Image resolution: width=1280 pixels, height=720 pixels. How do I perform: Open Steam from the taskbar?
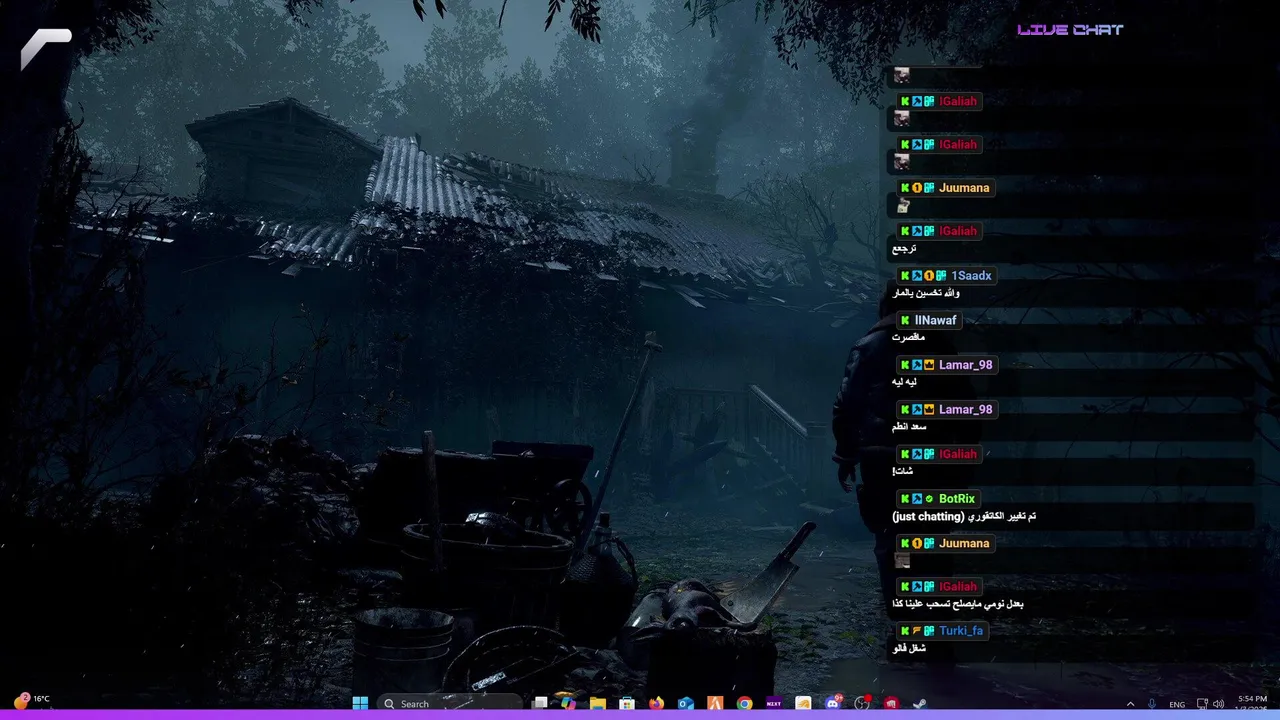(920, 703)
